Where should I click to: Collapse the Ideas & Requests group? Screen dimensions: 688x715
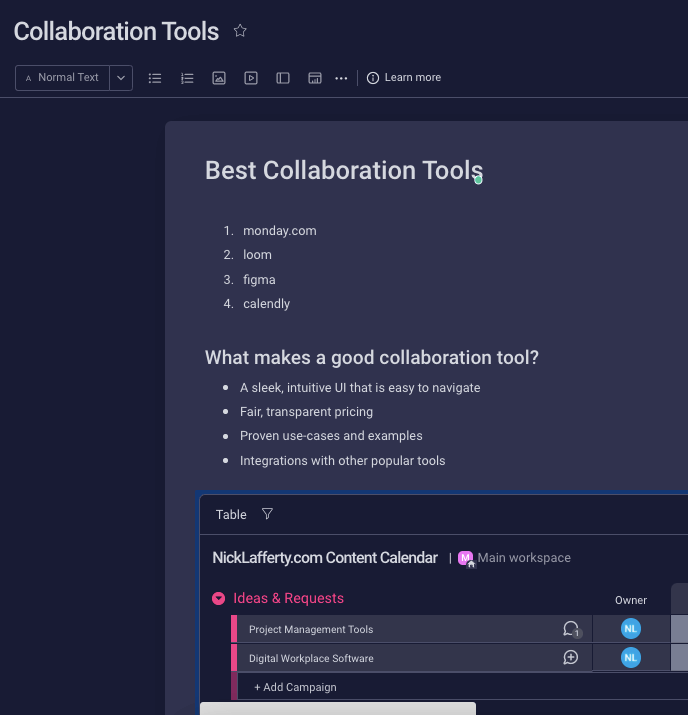(x=218, y=598)
